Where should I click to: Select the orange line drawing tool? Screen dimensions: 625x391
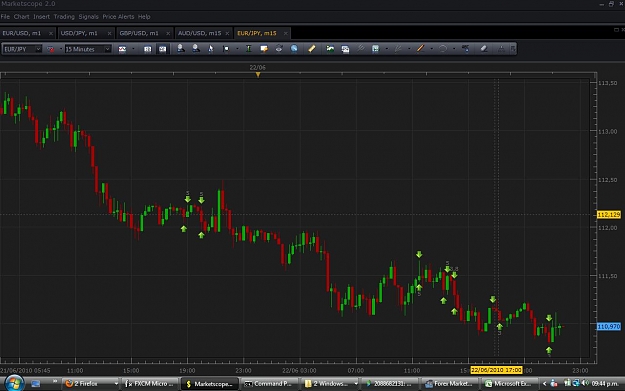(x=420, y=49)
